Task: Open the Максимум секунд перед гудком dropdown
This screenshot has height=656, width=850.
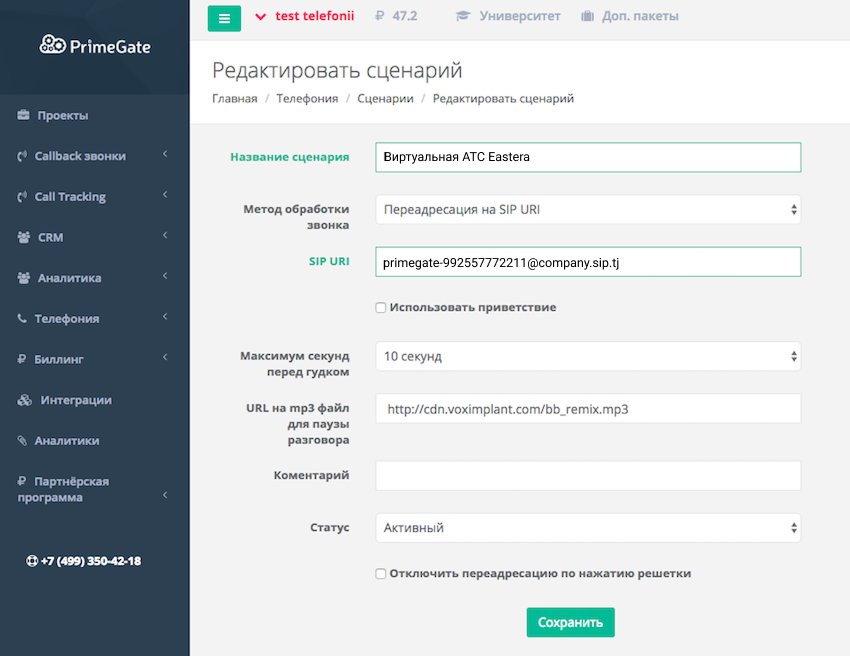Action: 588,356
